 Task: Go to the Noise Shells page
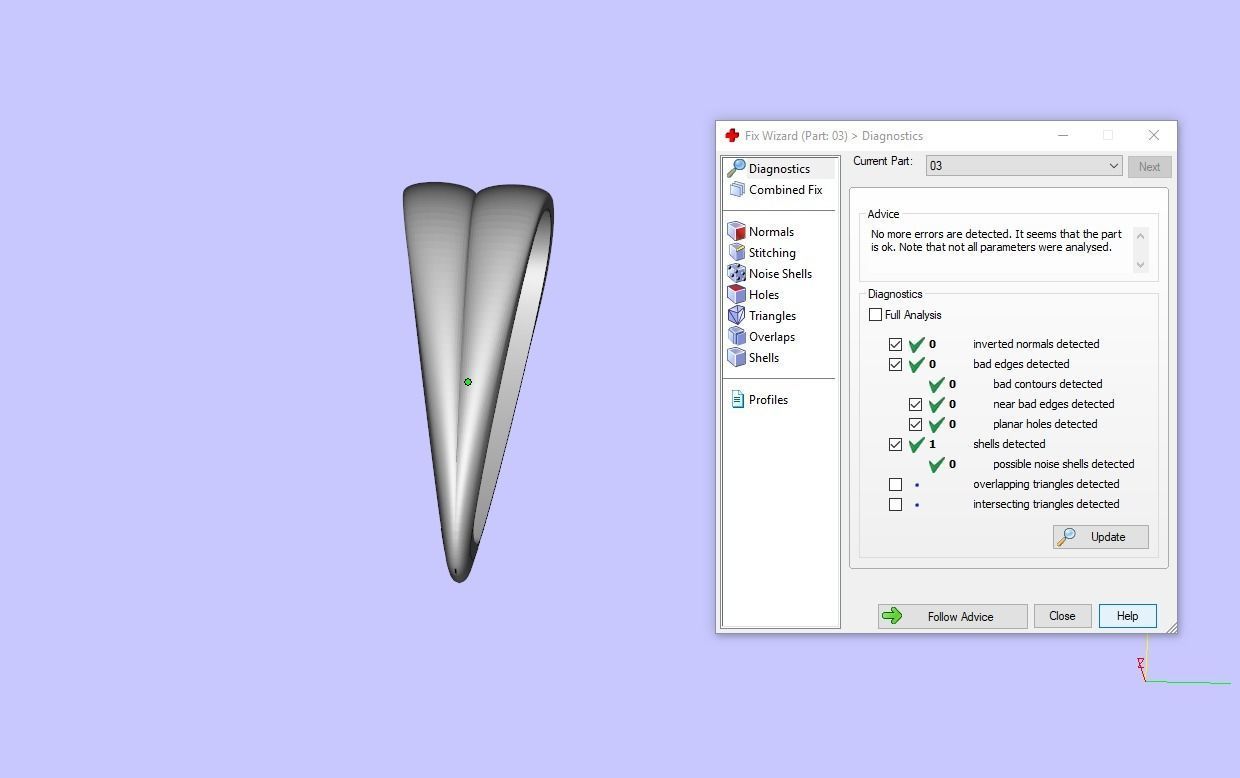(780, 274)
